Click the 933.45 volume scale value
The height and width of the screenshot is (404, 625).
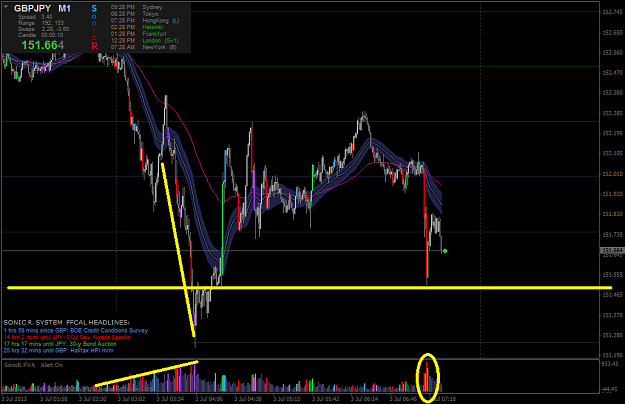coord(611,364)
